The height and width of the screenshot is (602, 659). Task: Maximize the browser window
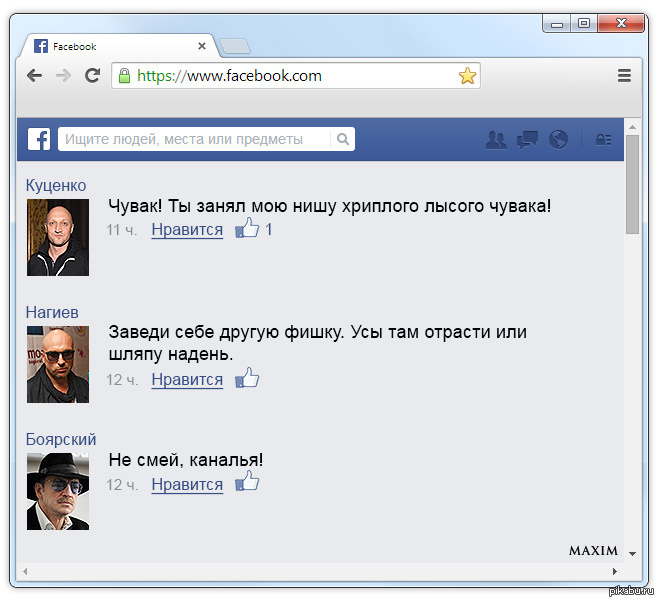[584, 23]
